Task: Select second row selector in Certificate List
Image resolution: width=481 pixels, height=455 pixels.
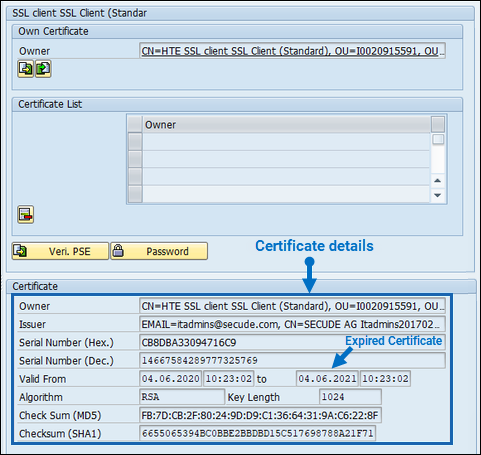Action: coord(135,159)
